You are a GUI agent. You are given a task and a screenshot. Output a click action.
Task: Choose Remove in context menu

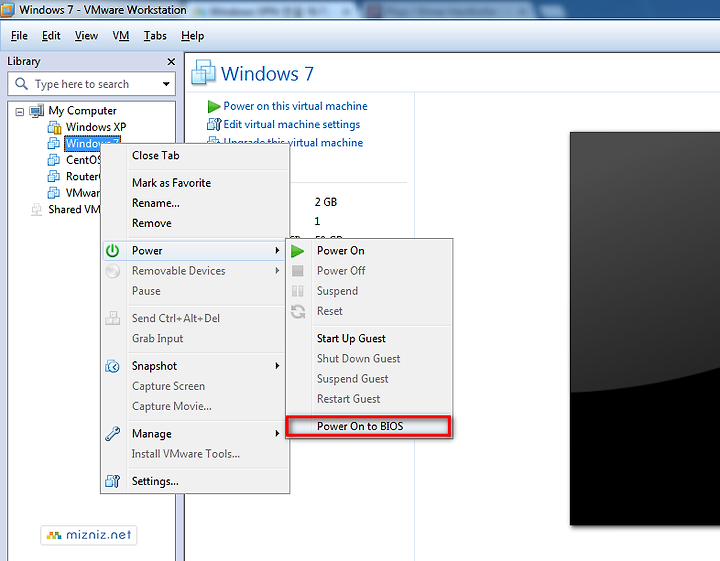click(x=195, y=223)
